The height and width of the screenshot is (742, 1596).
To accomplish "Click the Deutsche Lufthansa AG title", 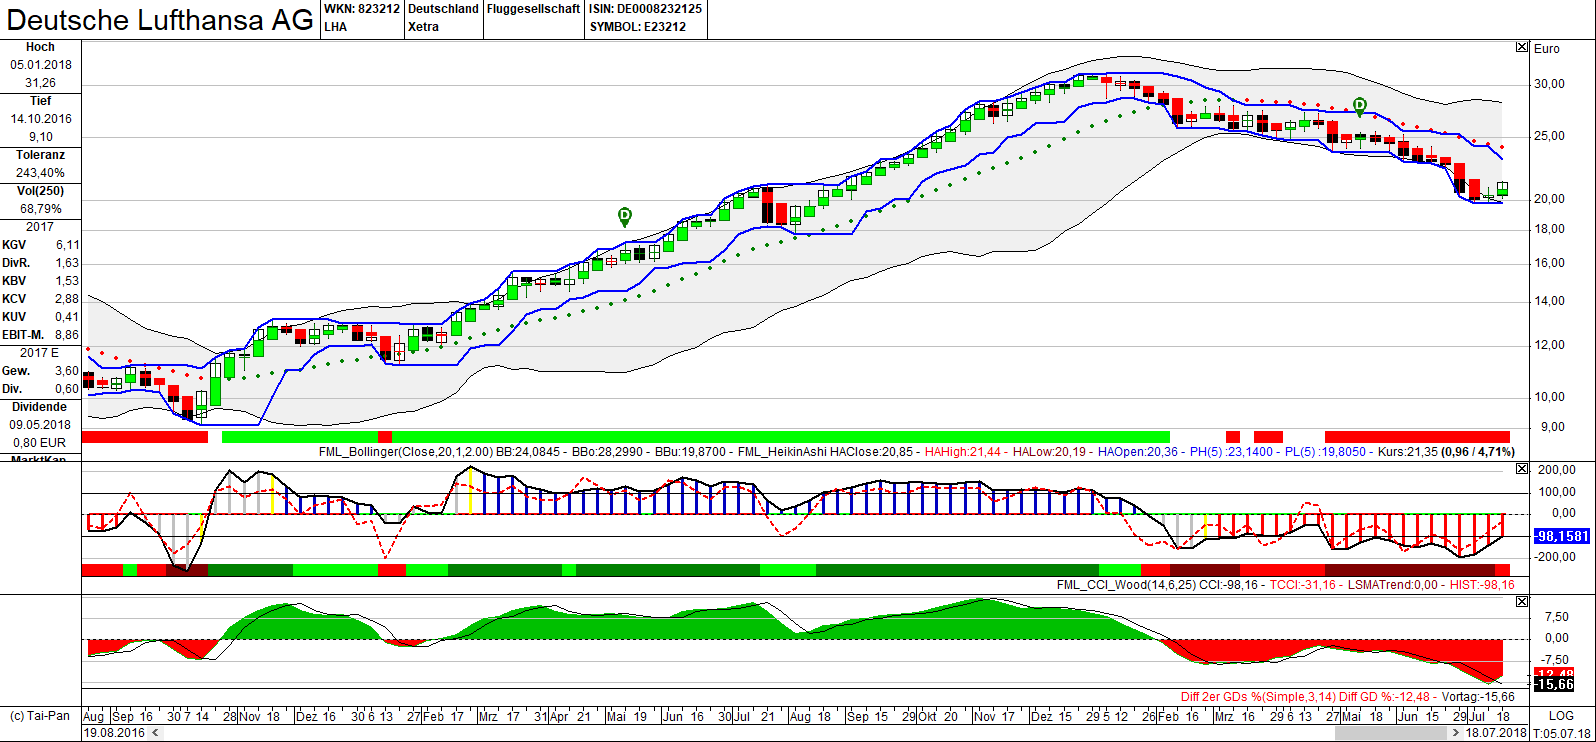I will tap(160, 20).
